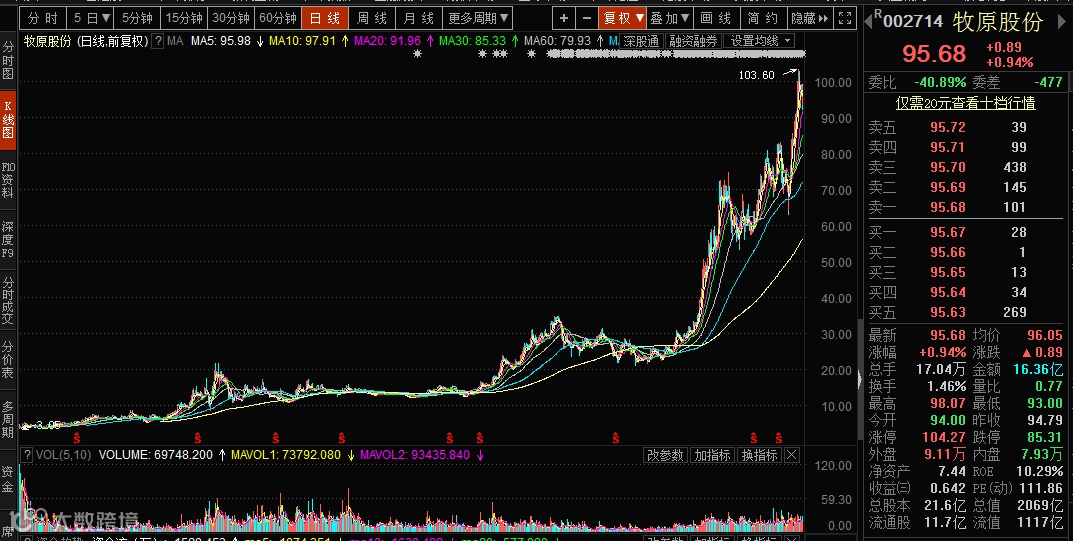Click the 103.60 high price label on chart
The image size is (1073, 541).
757,75
